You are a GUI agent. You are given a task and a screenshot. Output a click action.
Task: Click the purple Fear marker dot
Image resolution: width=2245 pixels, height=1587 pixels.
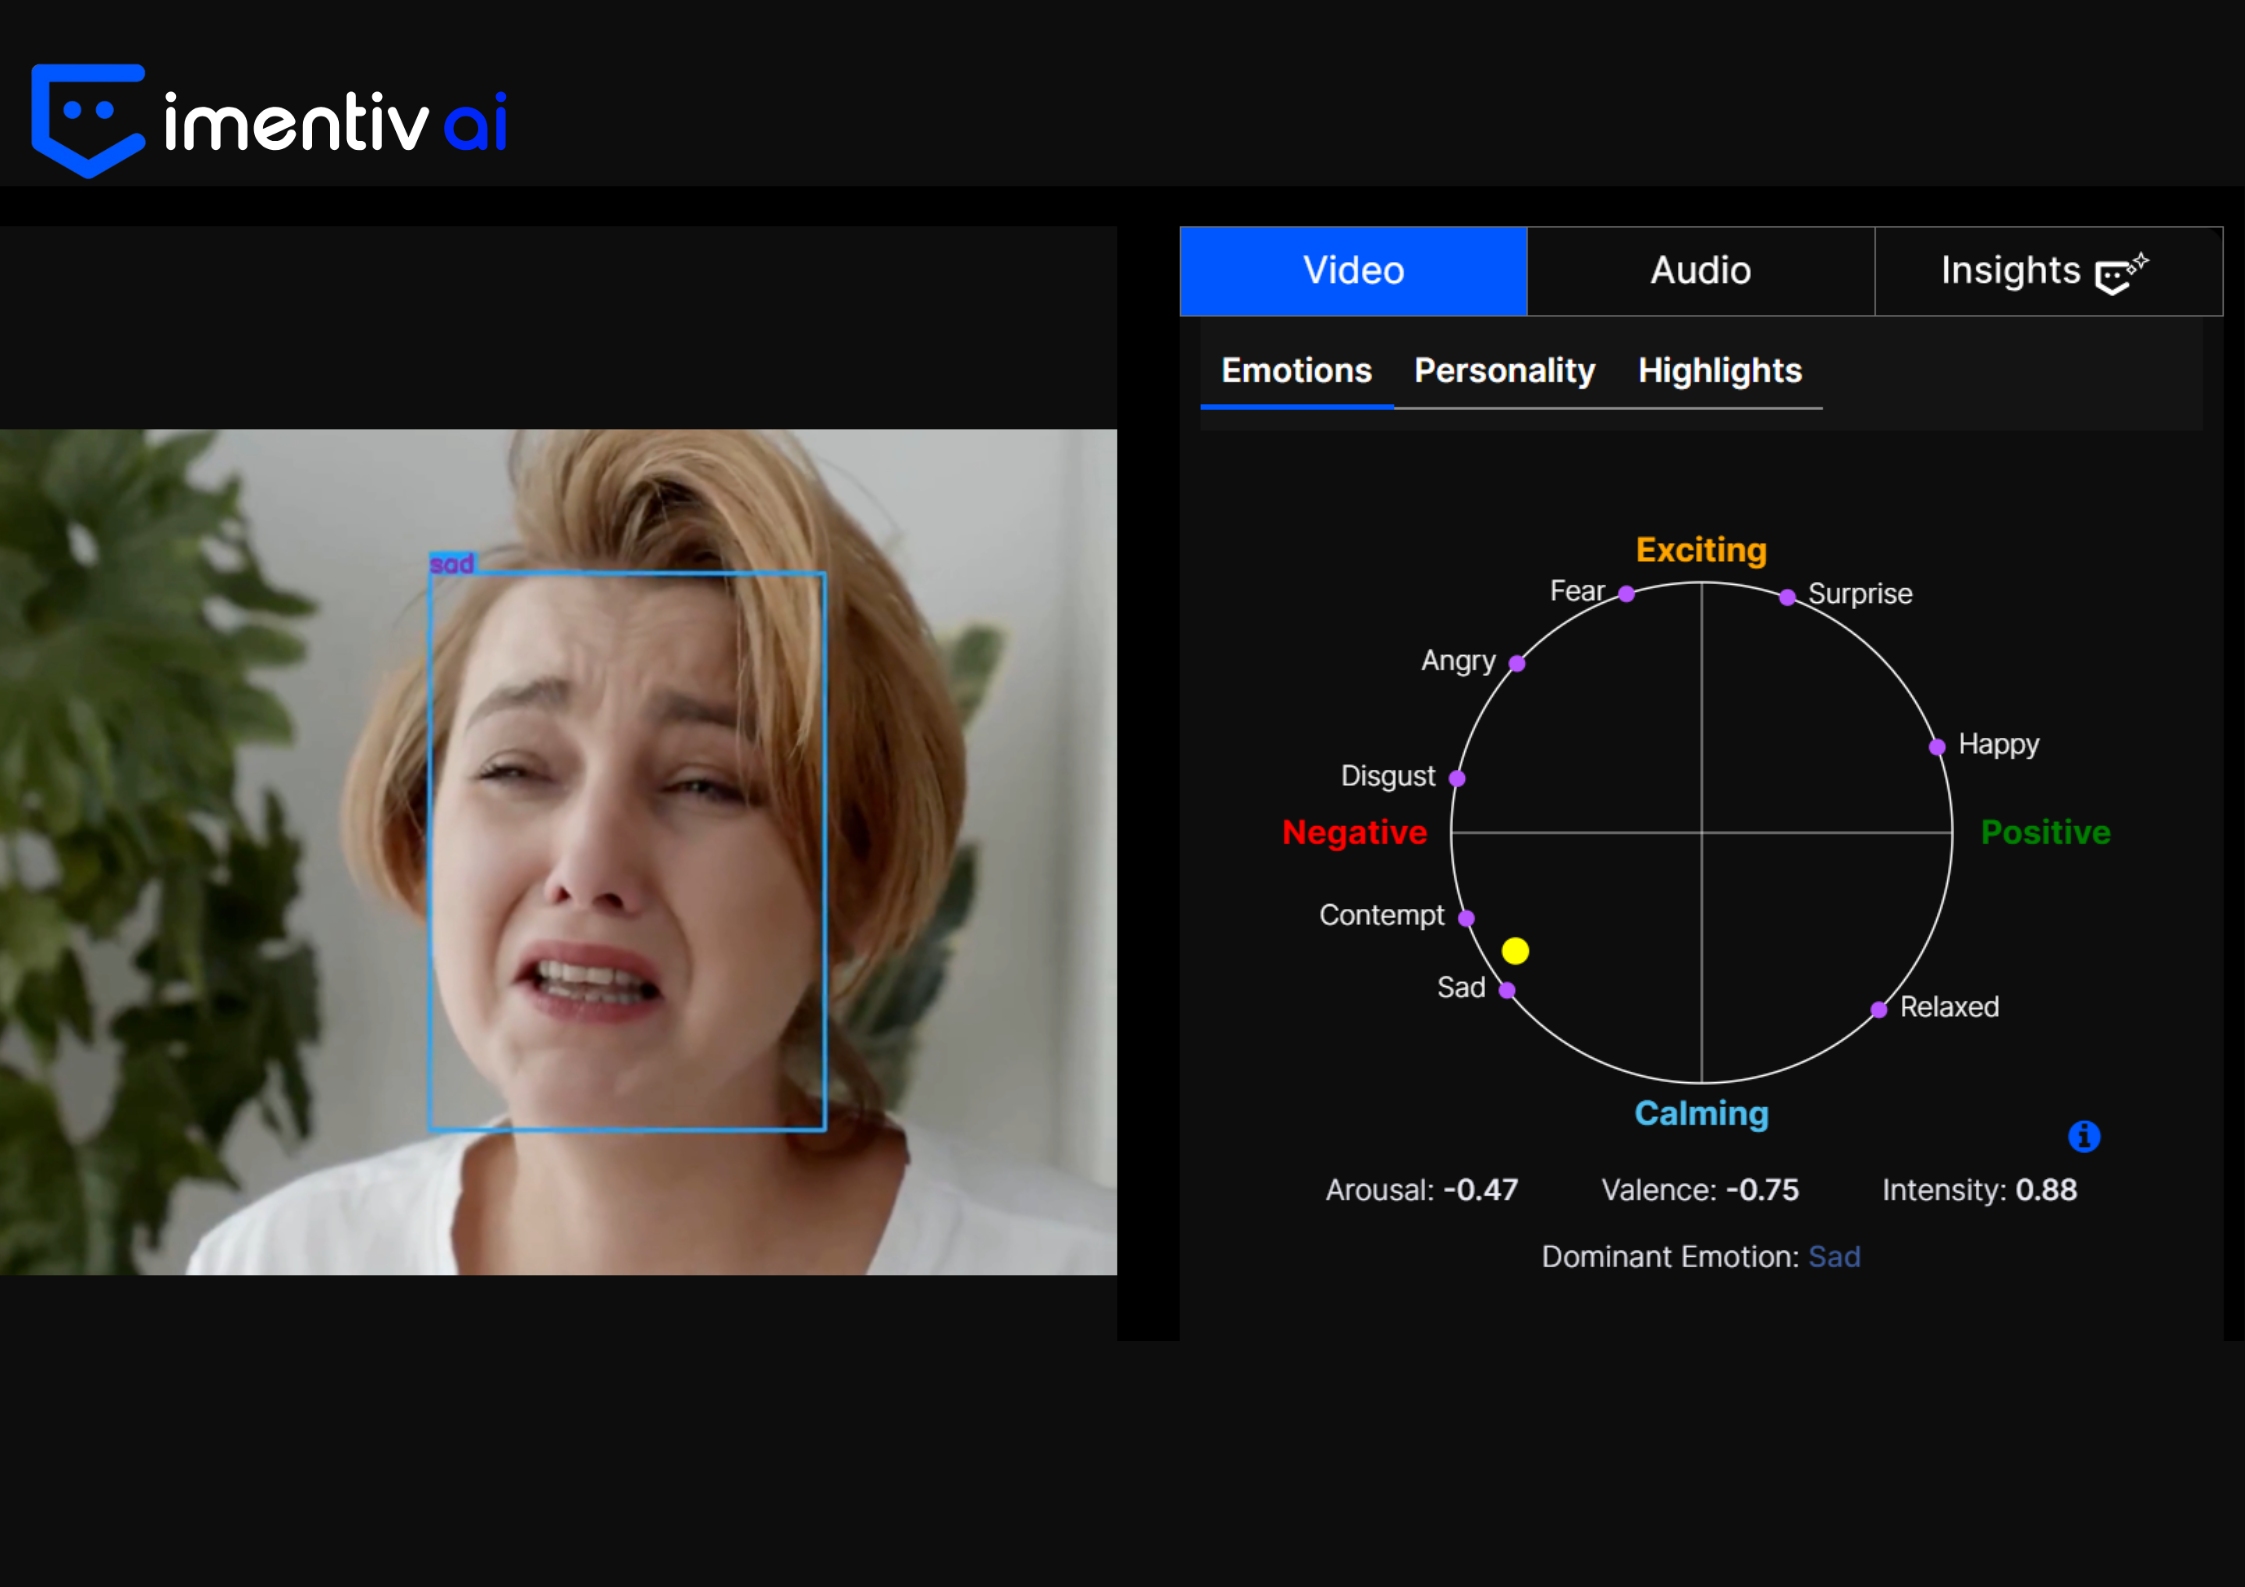coord(1627,594)
